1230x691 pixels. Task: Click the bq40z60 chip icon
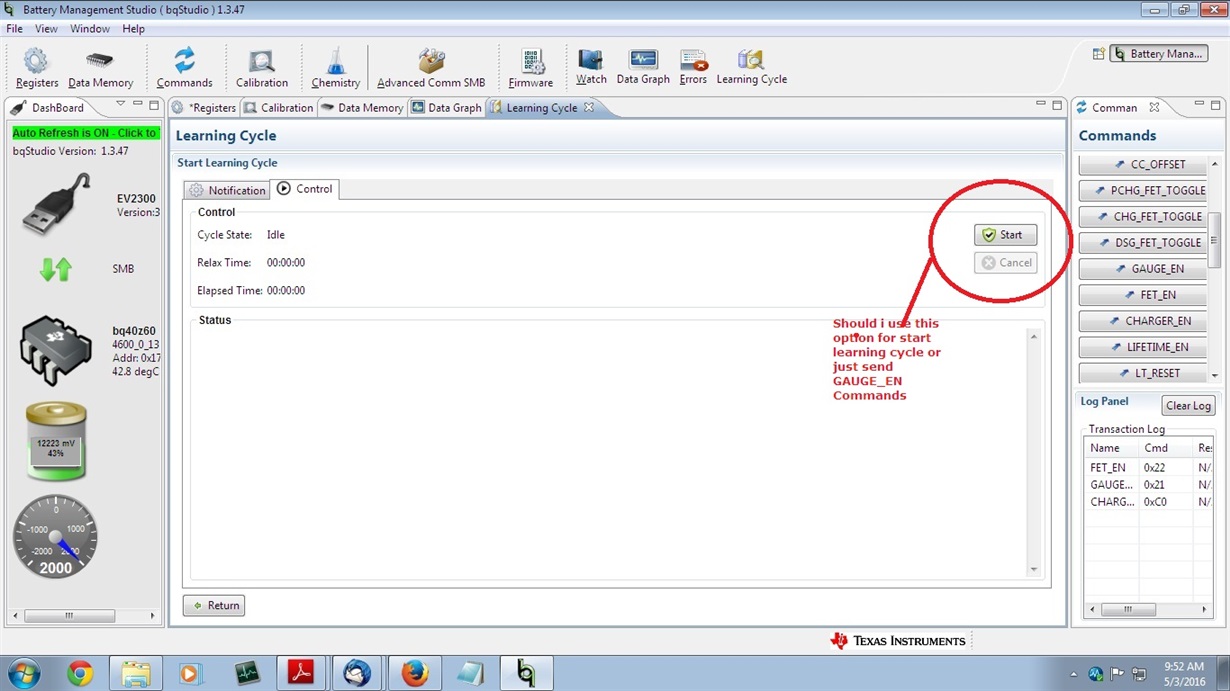pos(56,350)
